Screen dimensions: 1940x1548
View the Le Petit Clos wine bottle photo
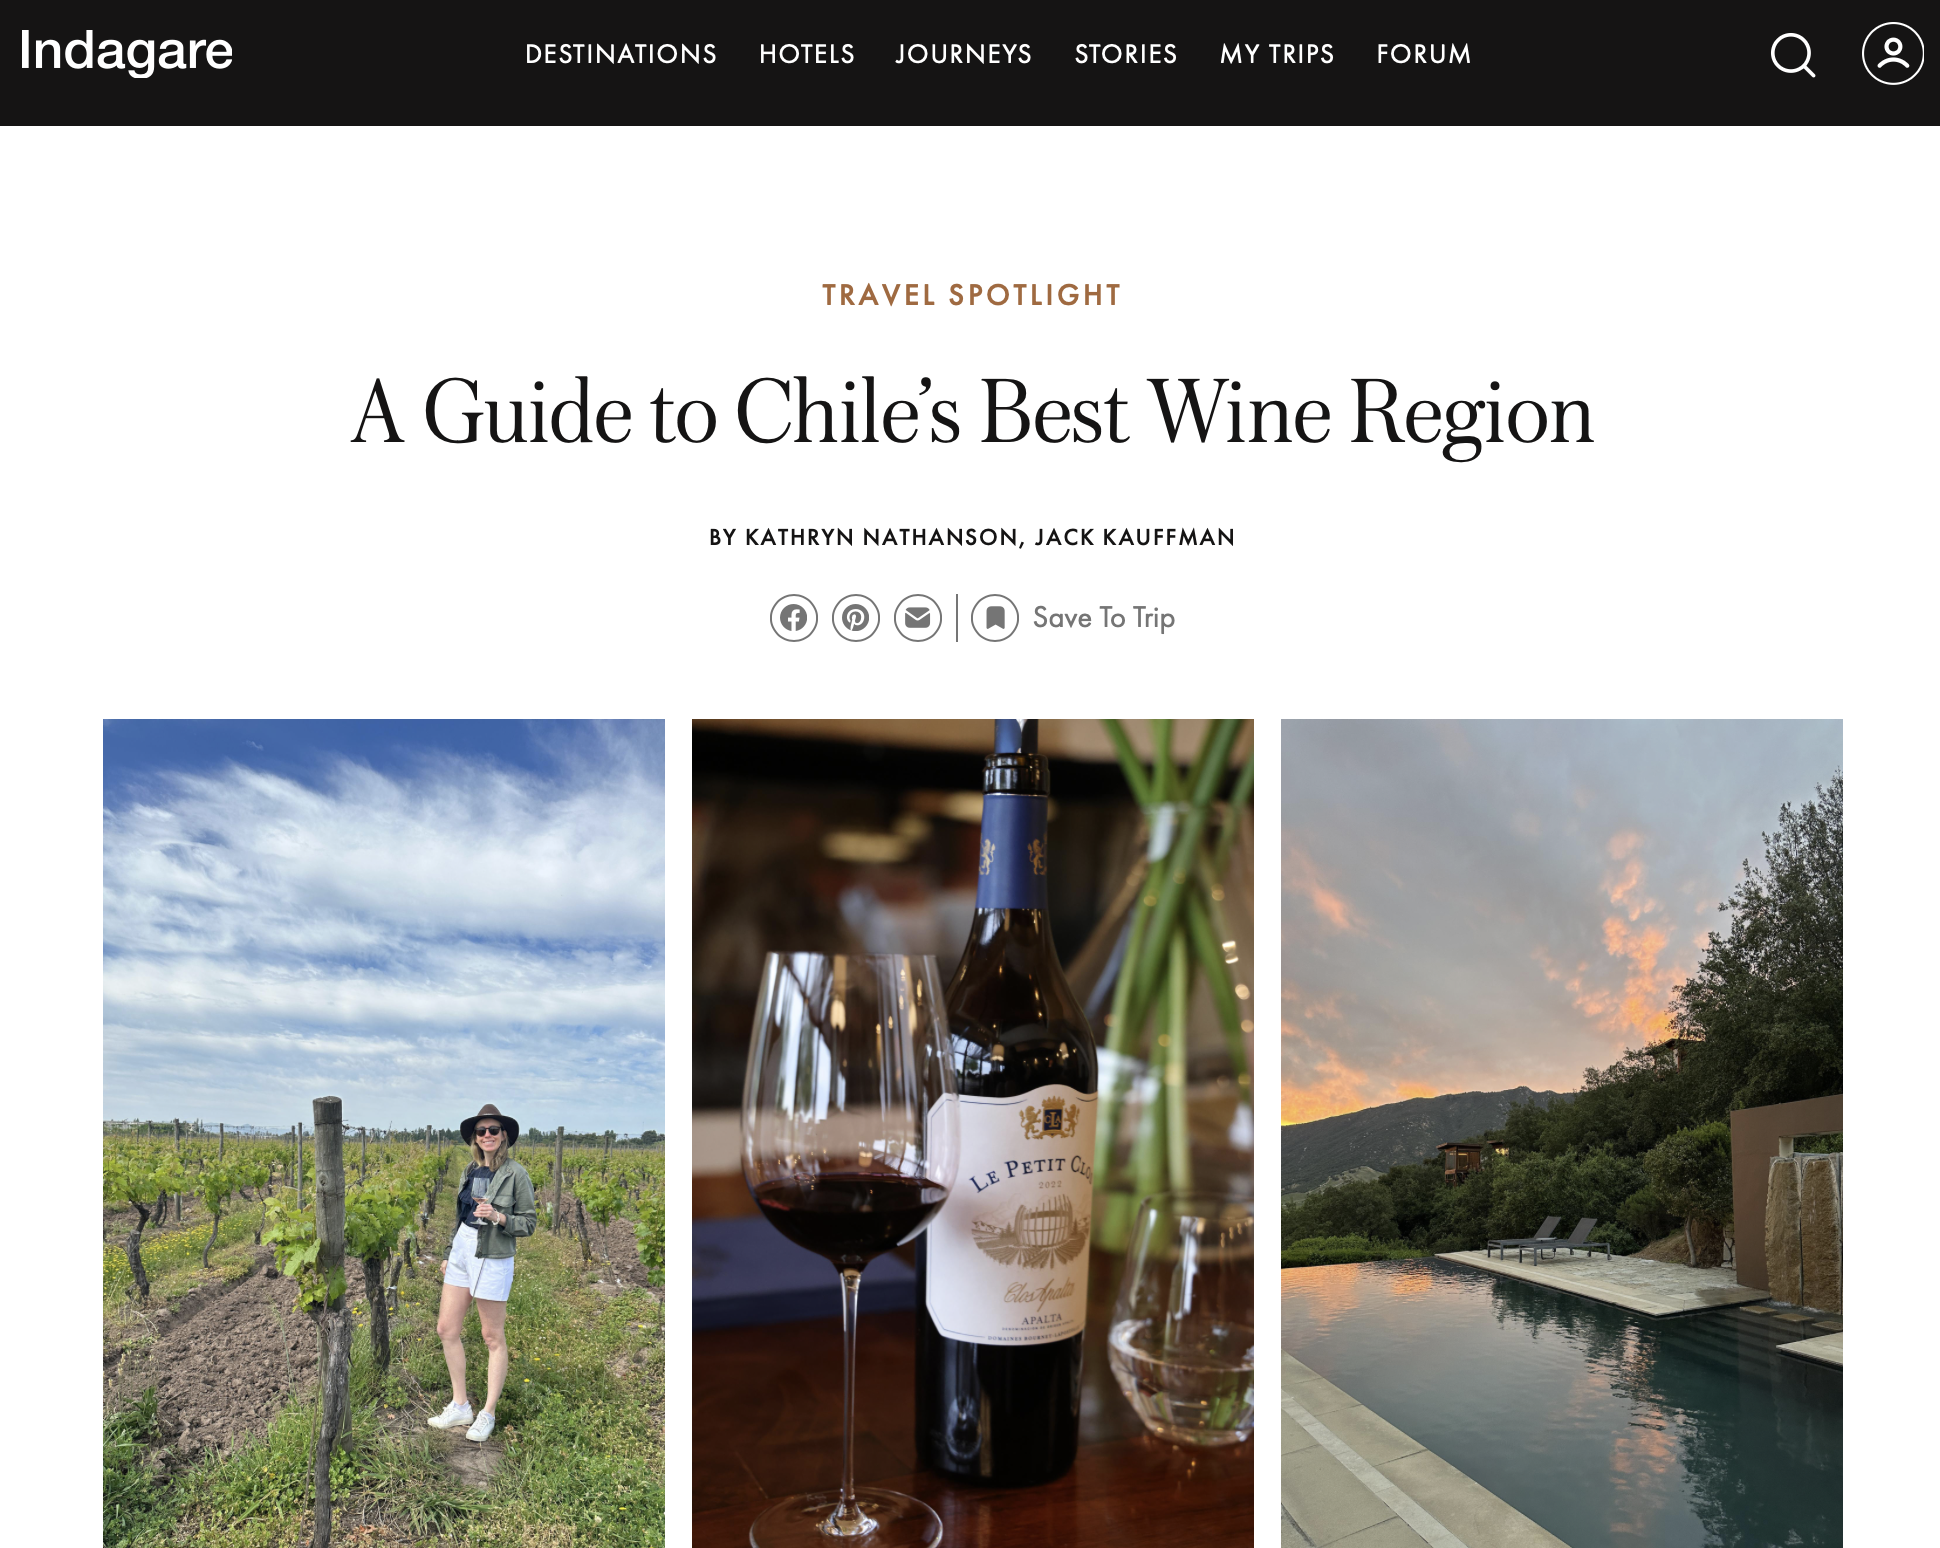973,1133
